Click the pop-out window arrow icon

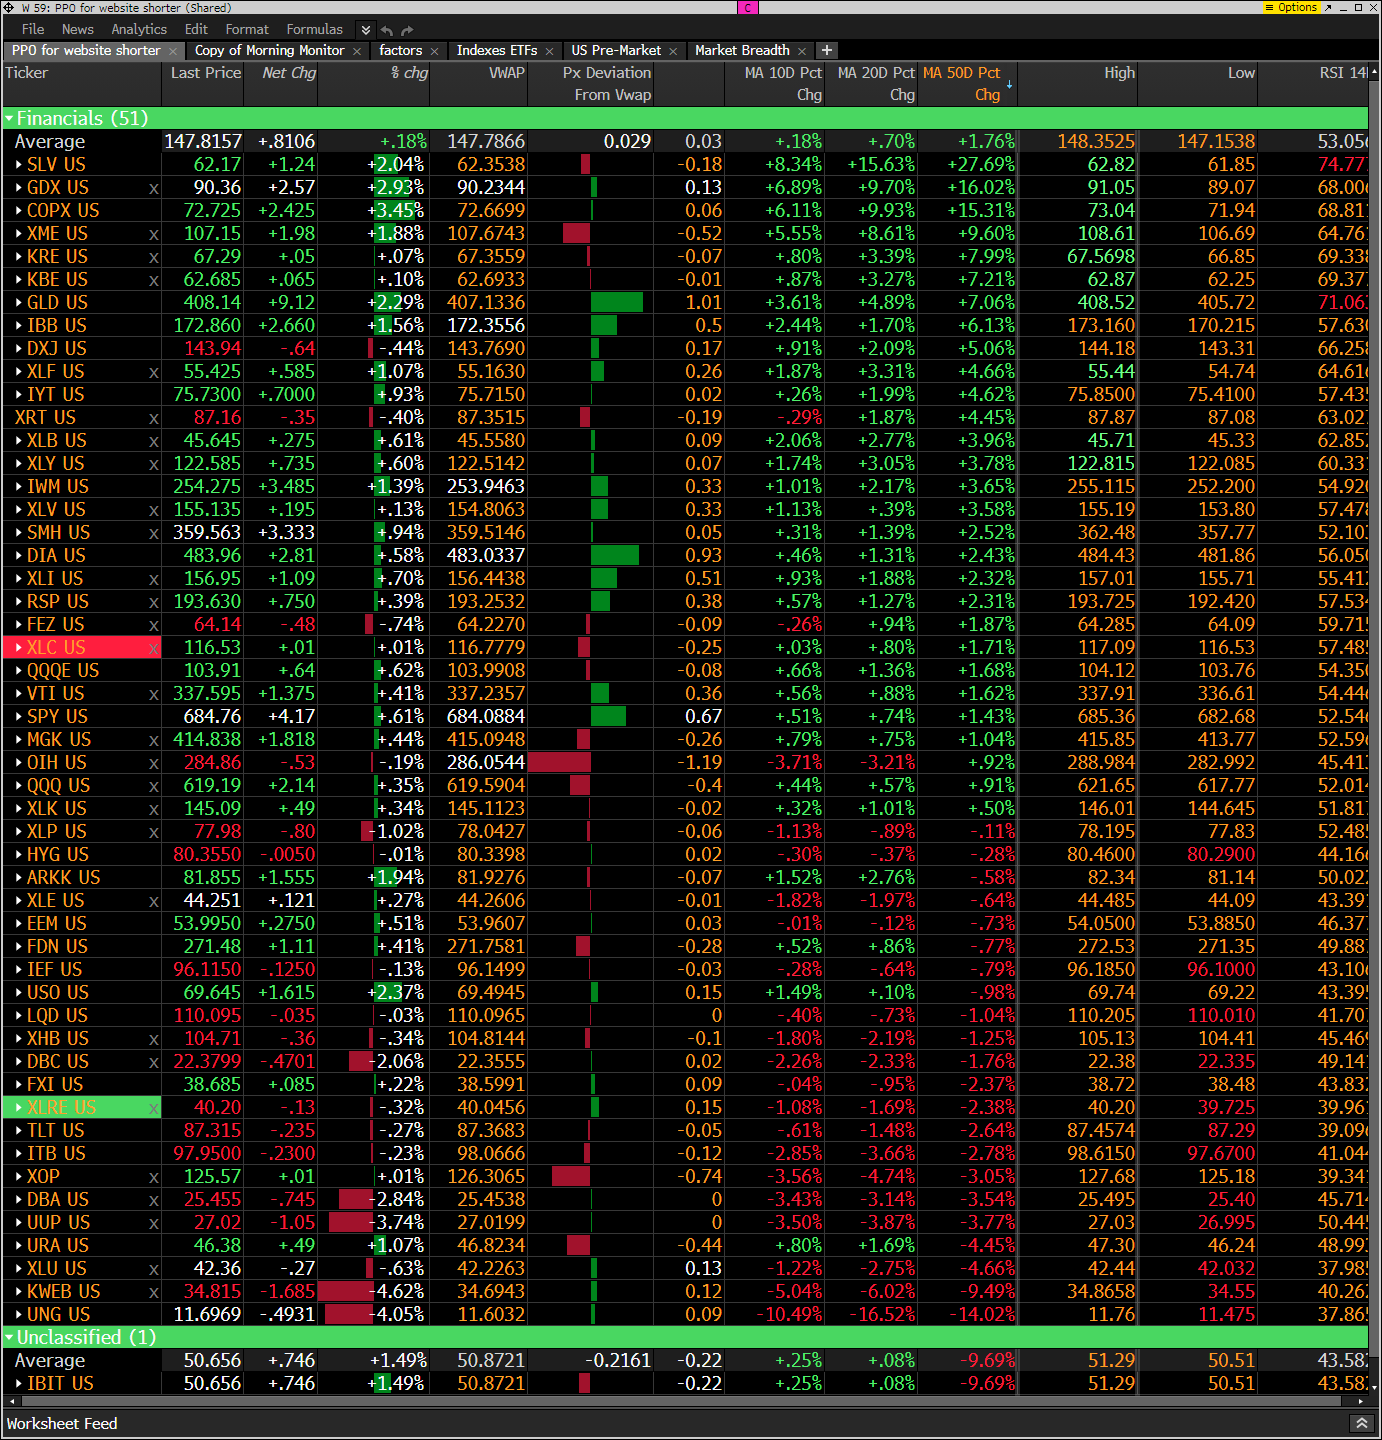1328,7
